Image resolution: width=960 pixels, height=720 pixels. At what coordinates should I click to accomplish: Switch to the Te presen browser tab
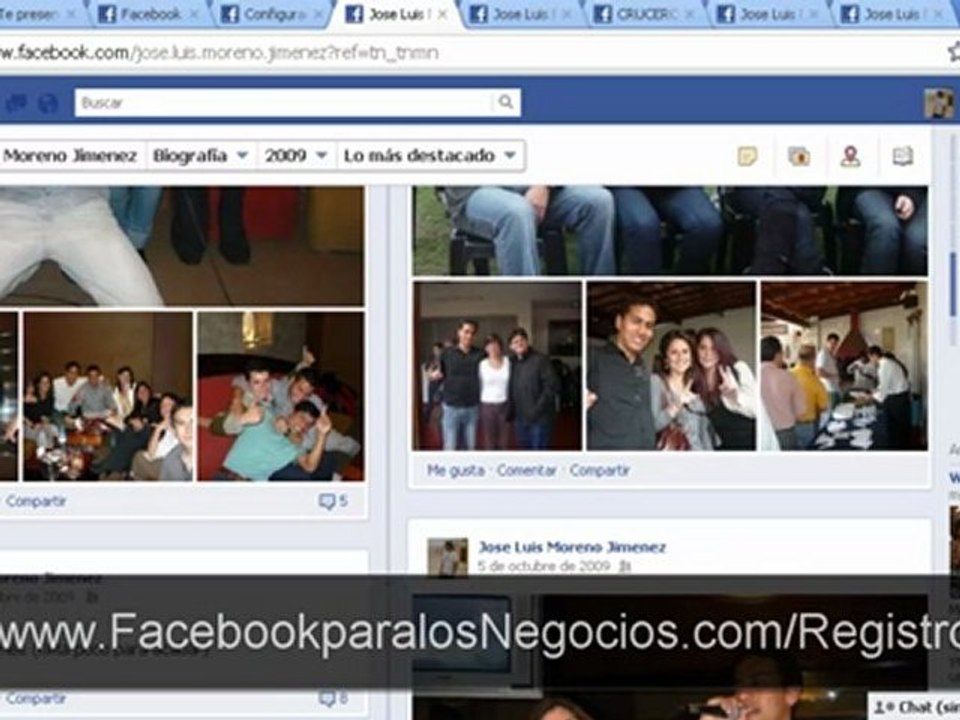click(38, 13)
